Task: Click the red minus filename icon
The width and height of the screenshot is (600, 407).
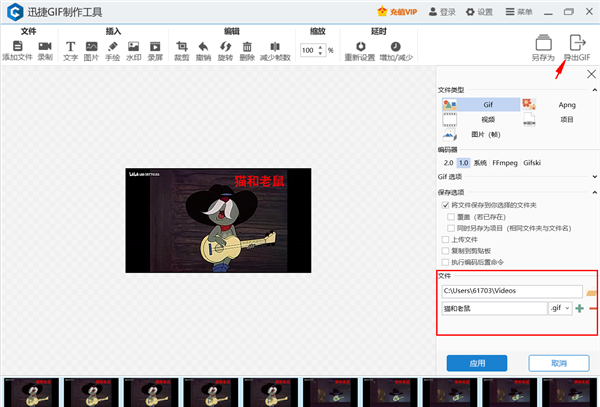Action: click(593, 308)
